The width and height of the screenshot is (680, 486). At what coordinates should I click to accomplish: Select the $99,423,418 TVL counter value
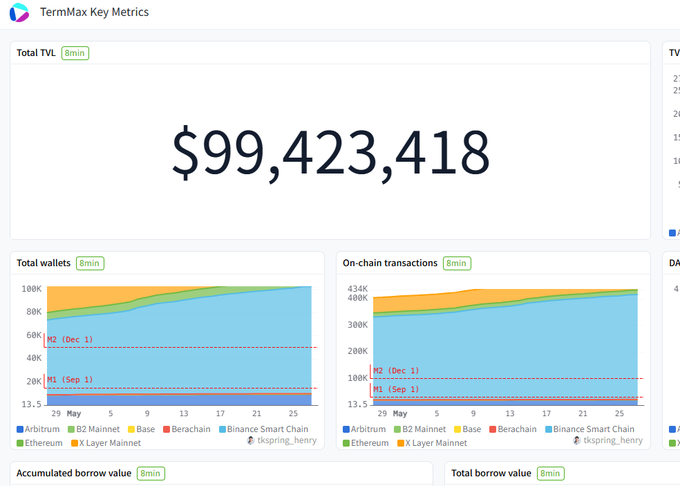coord(330,153)
